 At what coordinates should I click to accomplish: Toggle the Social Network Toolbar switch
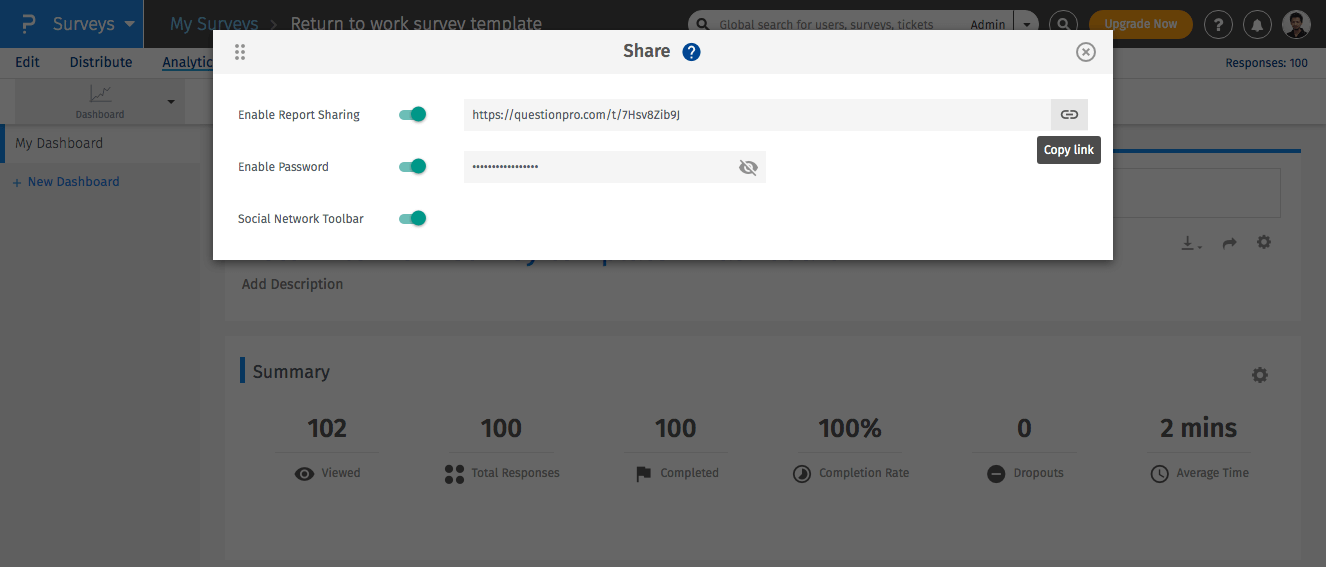[x=413, y=219]
